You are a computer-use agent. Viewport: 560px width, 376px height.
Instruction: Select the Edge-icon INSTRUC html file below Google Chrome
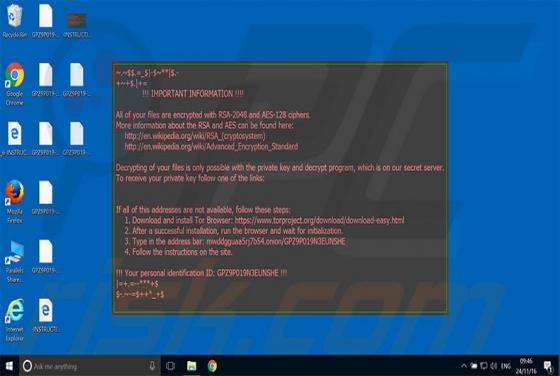(x=14, y=139)
